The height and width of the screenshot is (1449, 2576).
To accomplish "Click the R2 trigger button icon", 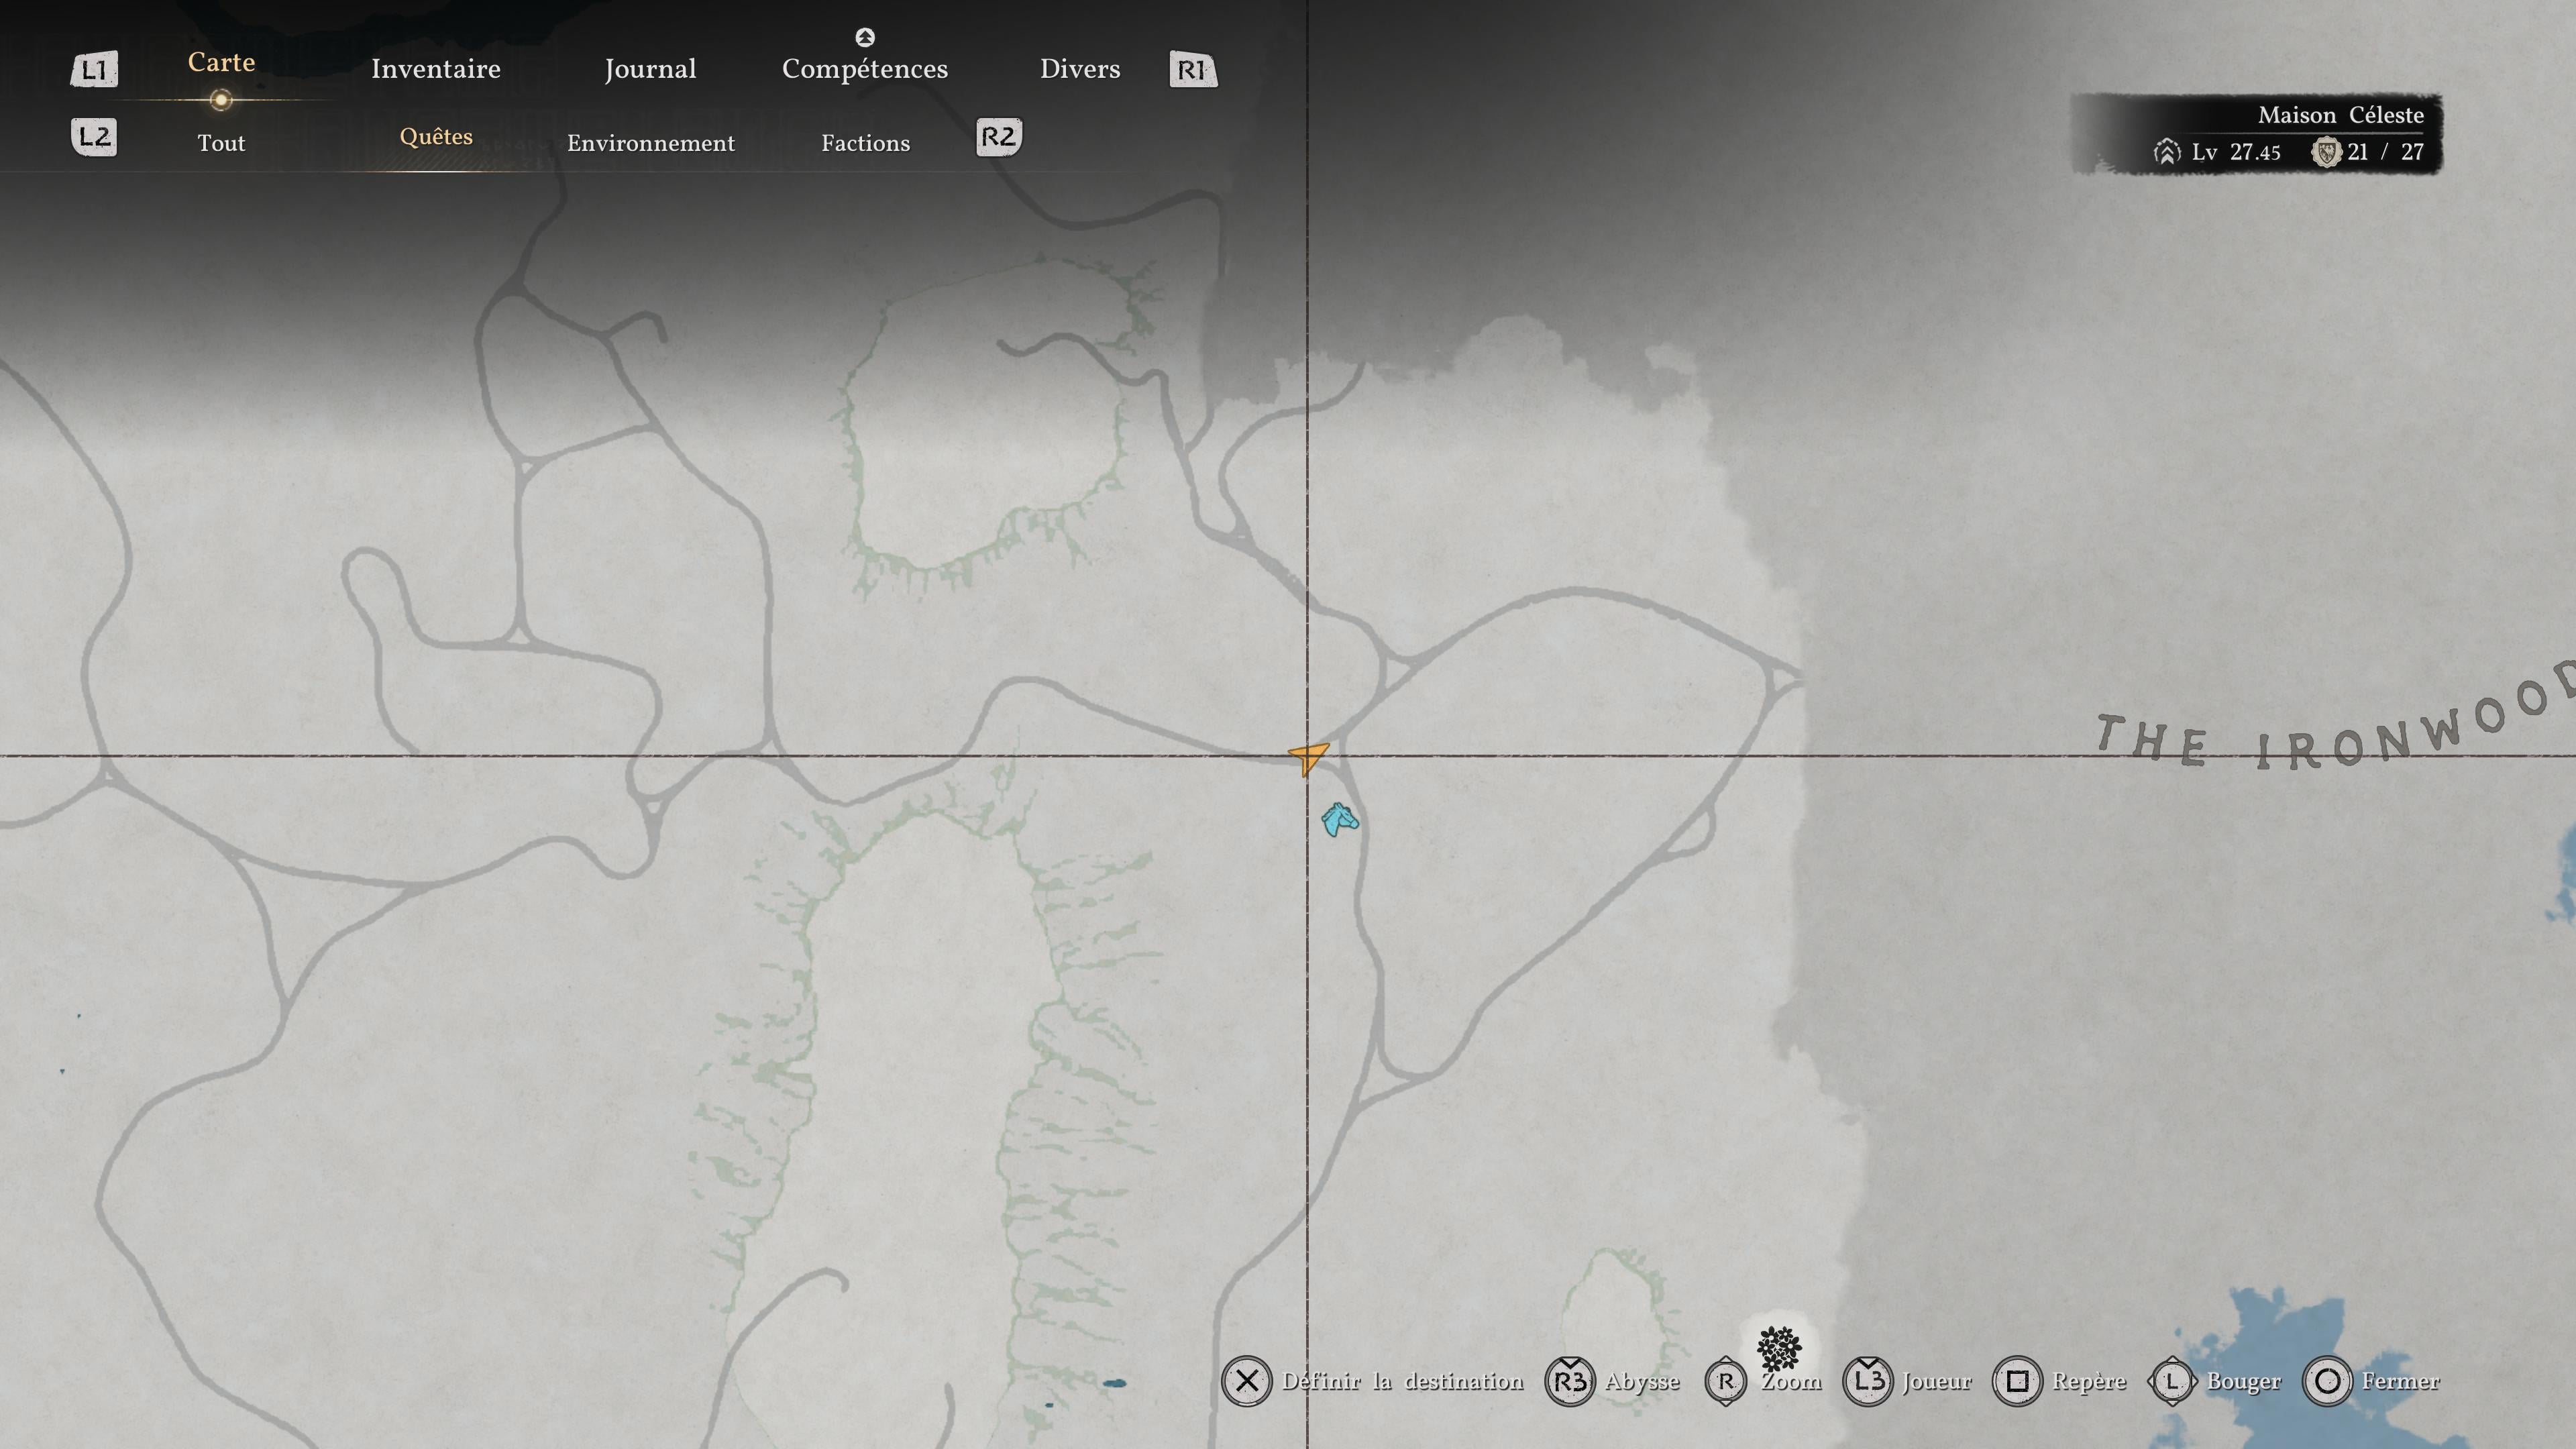I will (999, 137).
